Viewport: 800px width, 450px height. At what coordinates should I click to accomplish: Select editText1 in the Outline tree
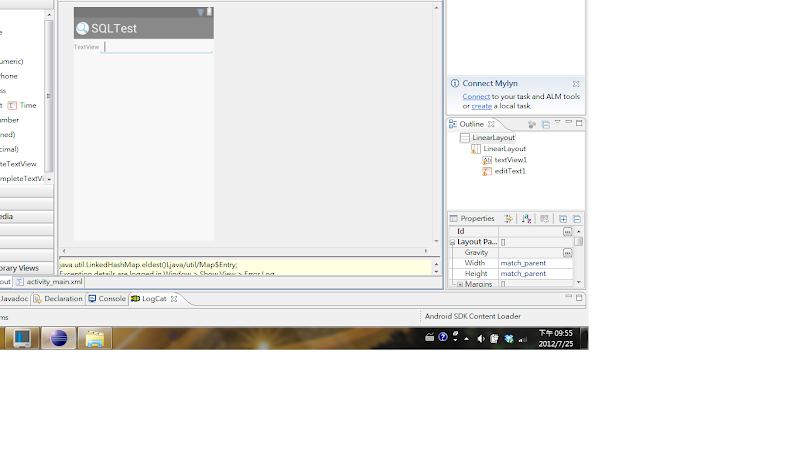point(504,171)
